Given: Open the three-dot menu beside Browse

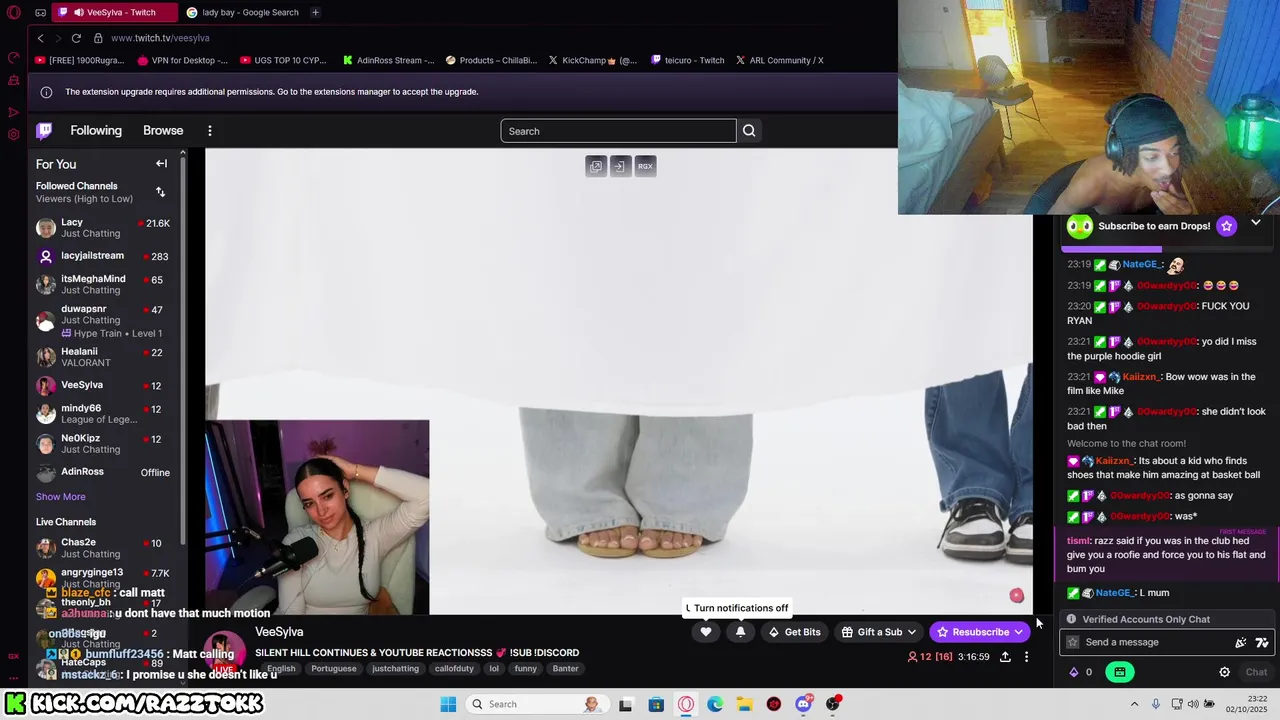Looking at the screenshot, I should [210, 131].
